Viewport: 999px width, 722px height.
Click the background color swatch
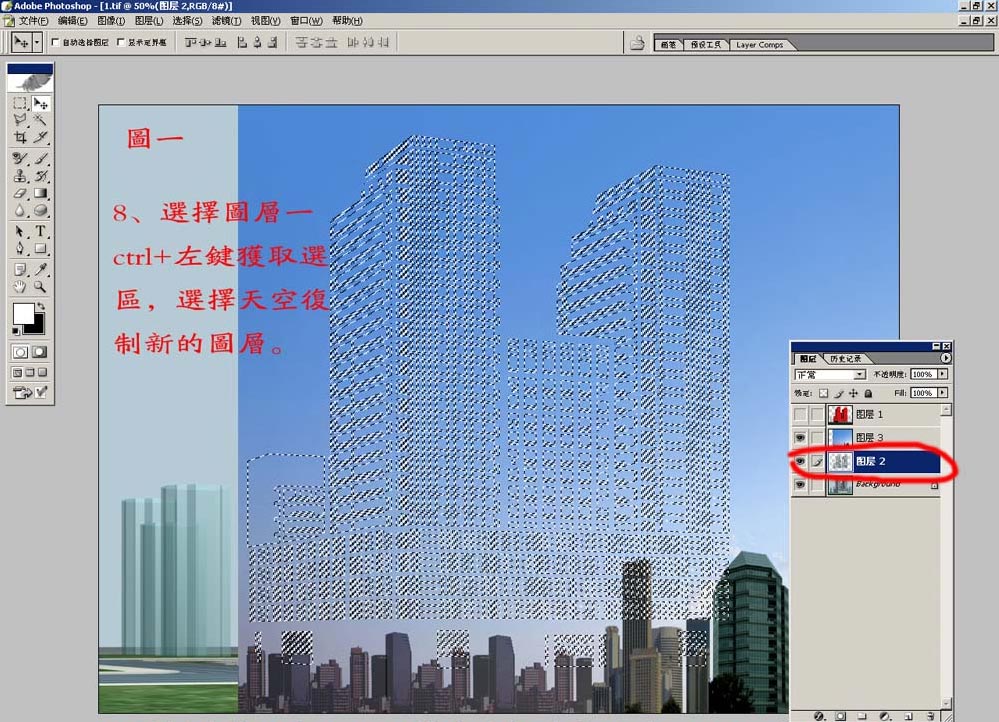pos(36,326)
